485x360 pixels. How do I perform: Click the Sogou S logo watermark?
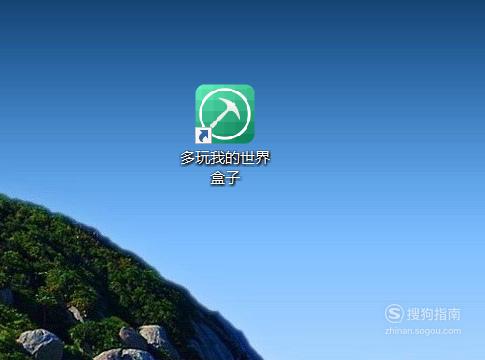point(394,313)
